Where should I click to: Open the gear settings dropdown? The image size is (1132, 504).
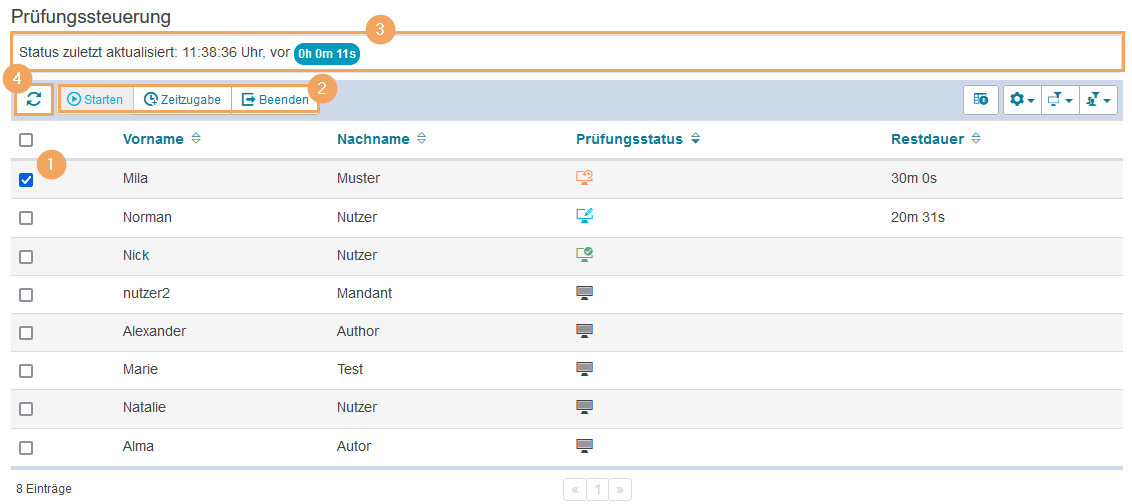pyautogui.click(x=1022, y=100)
